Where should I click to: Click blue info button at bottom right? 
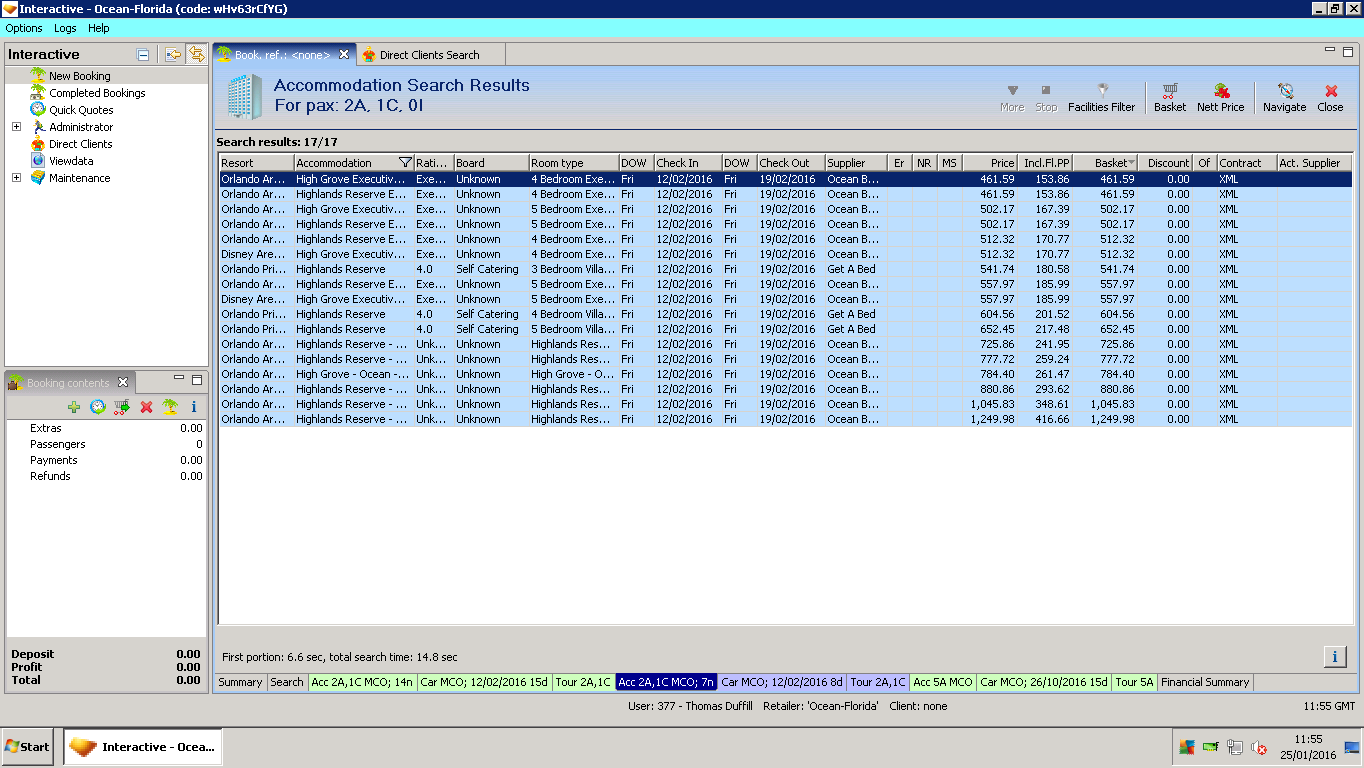tap(1334, 656)
